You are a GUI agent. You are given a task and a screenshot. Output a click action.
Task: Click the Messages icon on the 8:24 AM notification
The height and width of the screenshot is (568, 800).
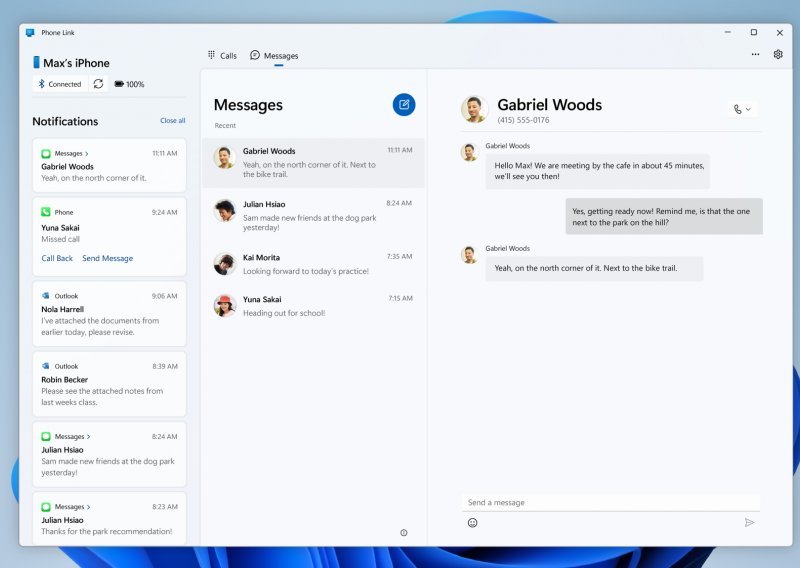click(46, 436)
